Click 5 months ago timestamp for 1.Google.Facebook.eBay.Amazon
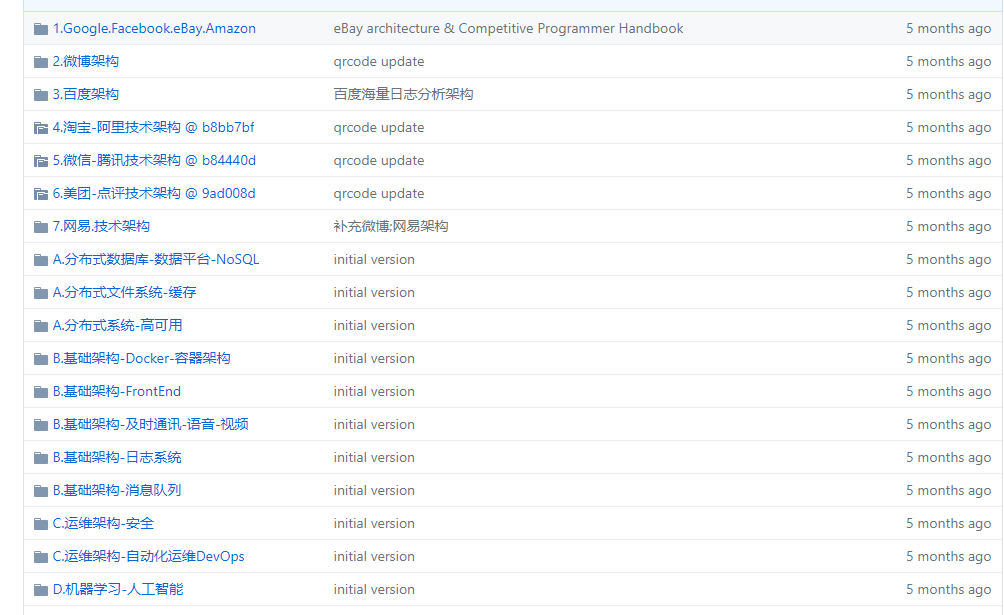This screenshot has height=615, width=1004. point(948,28)
